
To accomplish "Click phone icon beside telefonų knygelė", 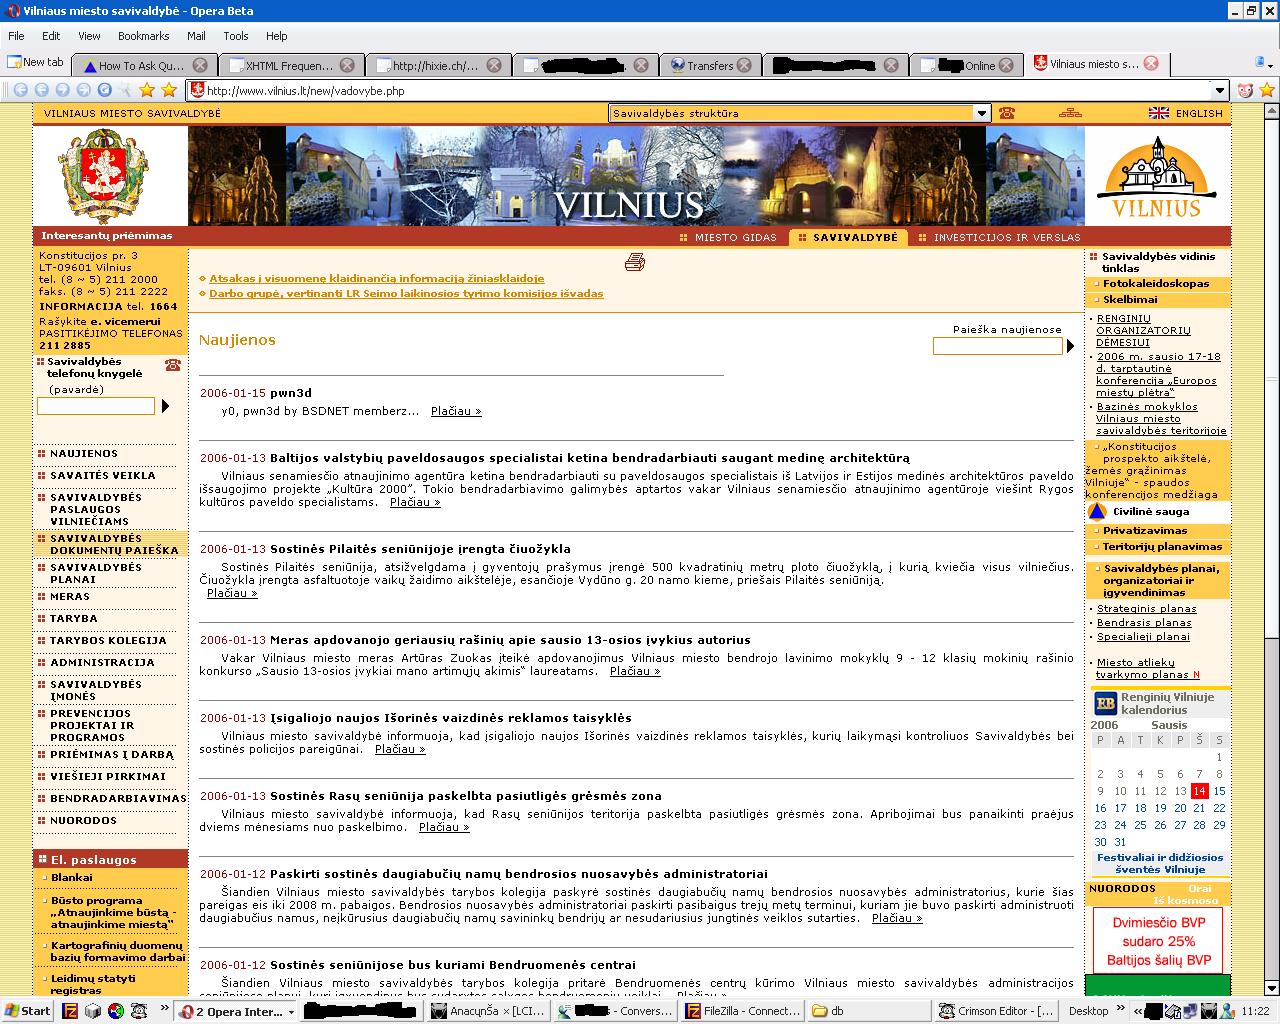I will [173, 365].
